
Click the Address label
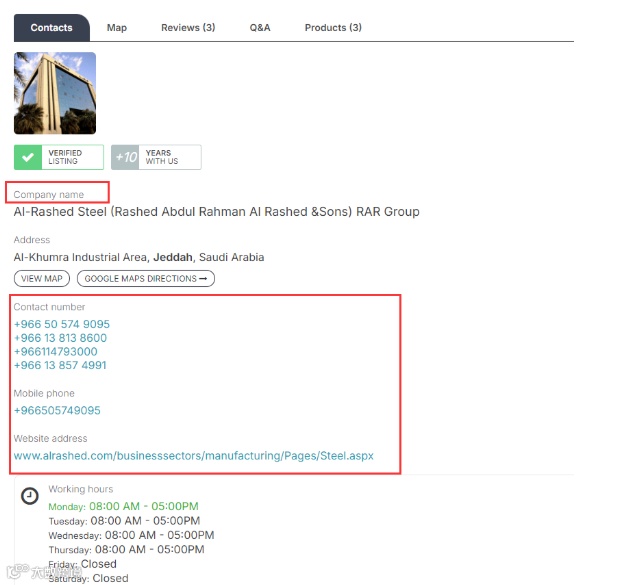tap(32, 240)
